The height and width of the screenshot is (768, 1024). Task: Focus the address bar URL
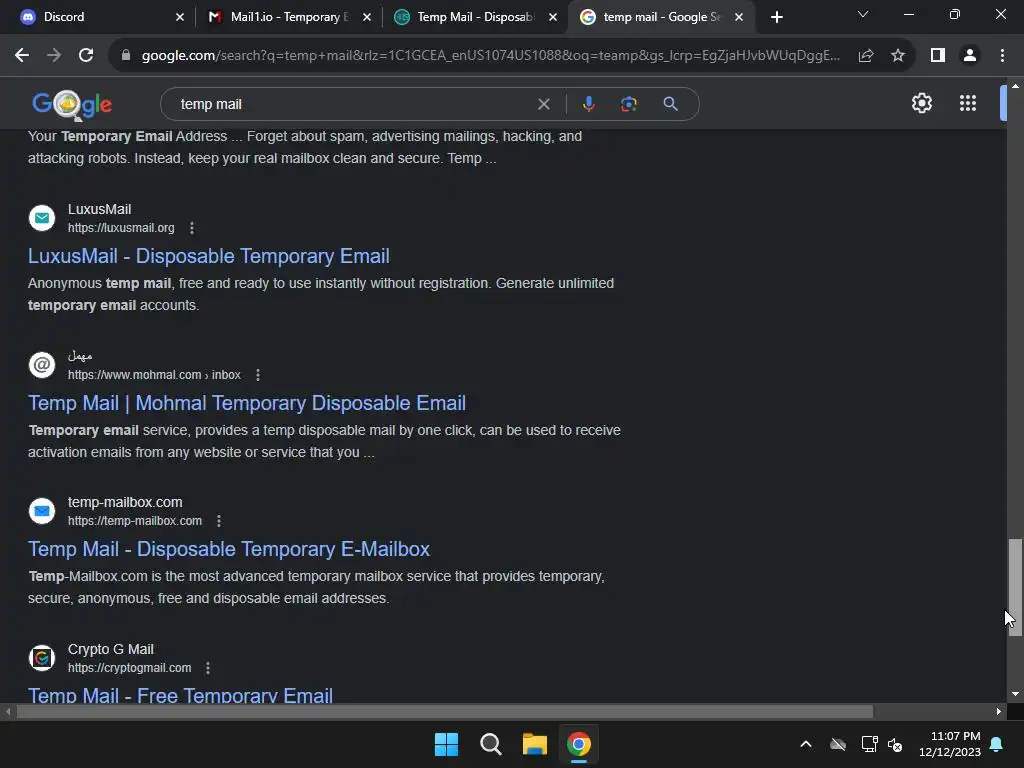[x=490, y=56]
